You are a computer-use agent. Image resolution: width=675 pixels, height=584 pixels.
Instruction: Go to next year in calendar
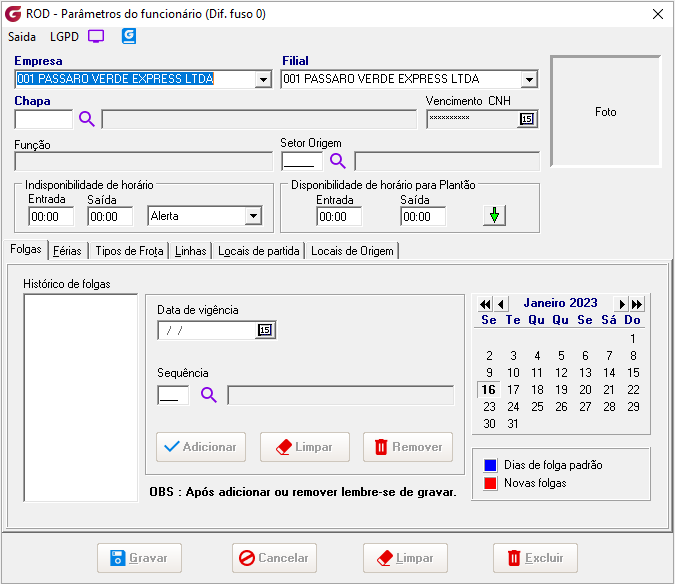(637, 304)
